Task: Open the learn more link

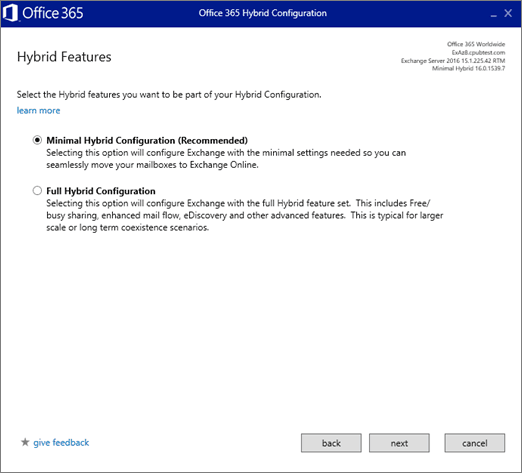Action: (x=38, y=110)
